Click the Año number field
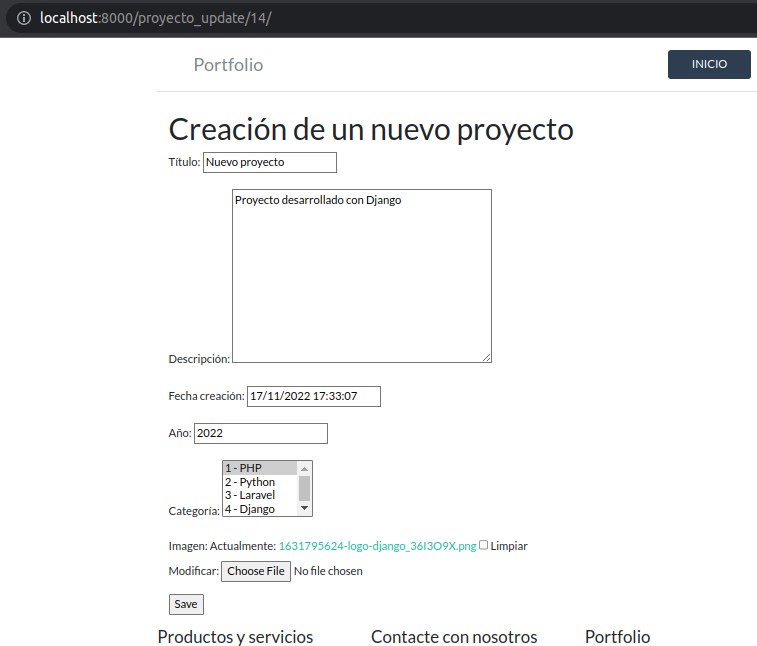 tap(260, 434)
